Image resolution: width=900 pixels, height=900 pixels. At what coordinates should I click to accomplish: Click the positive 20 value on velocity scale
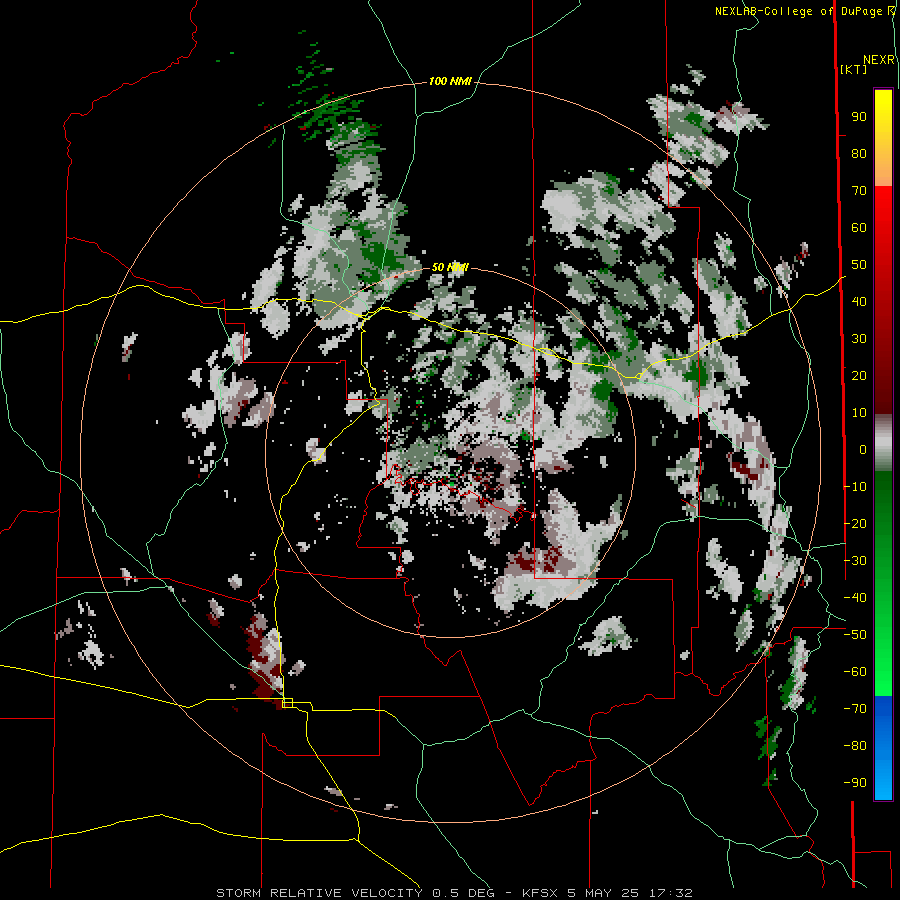859,375
